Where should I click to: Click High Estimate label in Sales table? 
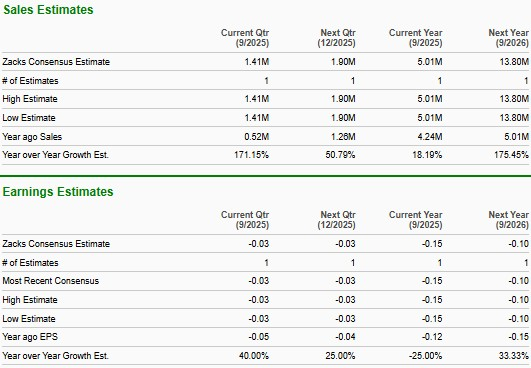(x=30, y=99)
